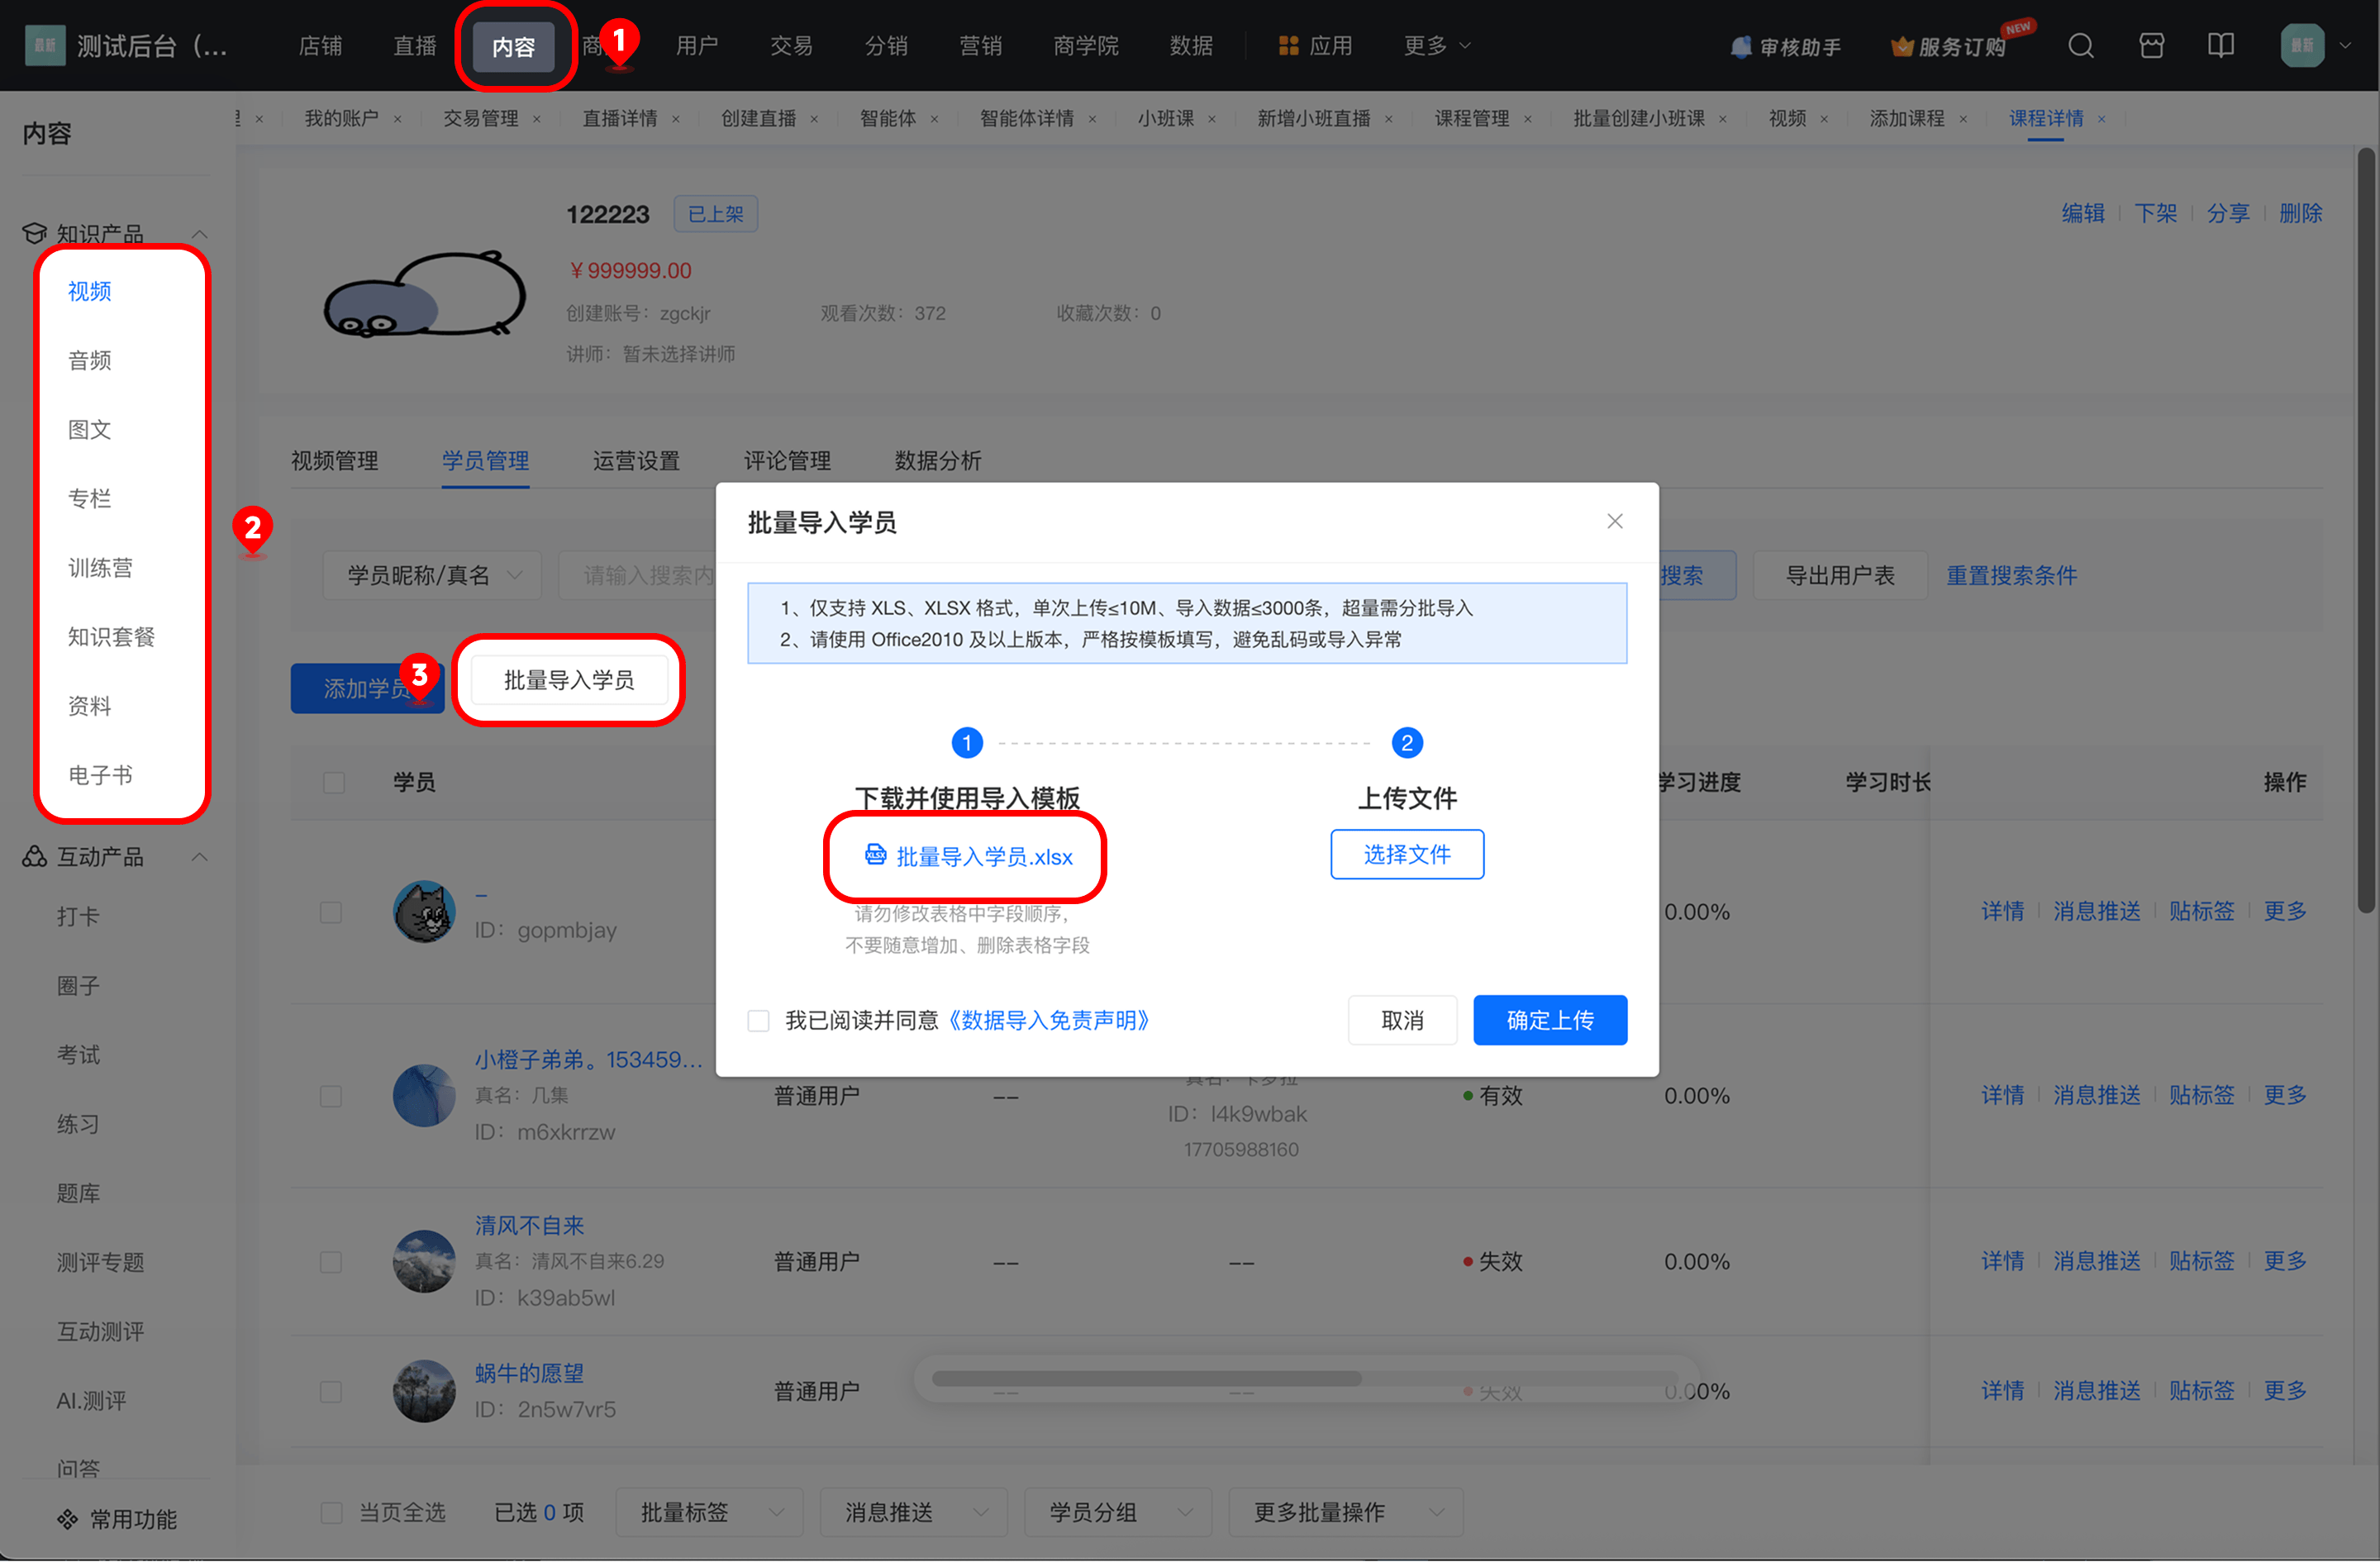Select 训练营 in the sidebar
This screenshot has height=1562, width=2380.
pyautogui.click(x=100, y=569)
